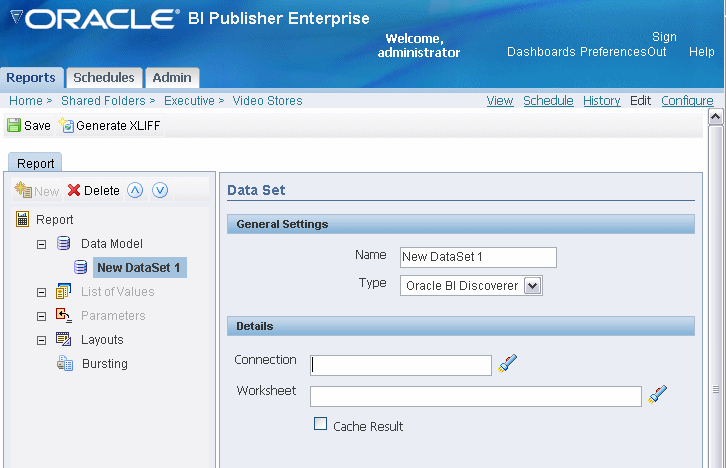The height and width of the screenshot is (468, 726).
Task: Click the New DataSet 1 database icon
Action: [81, 267]
